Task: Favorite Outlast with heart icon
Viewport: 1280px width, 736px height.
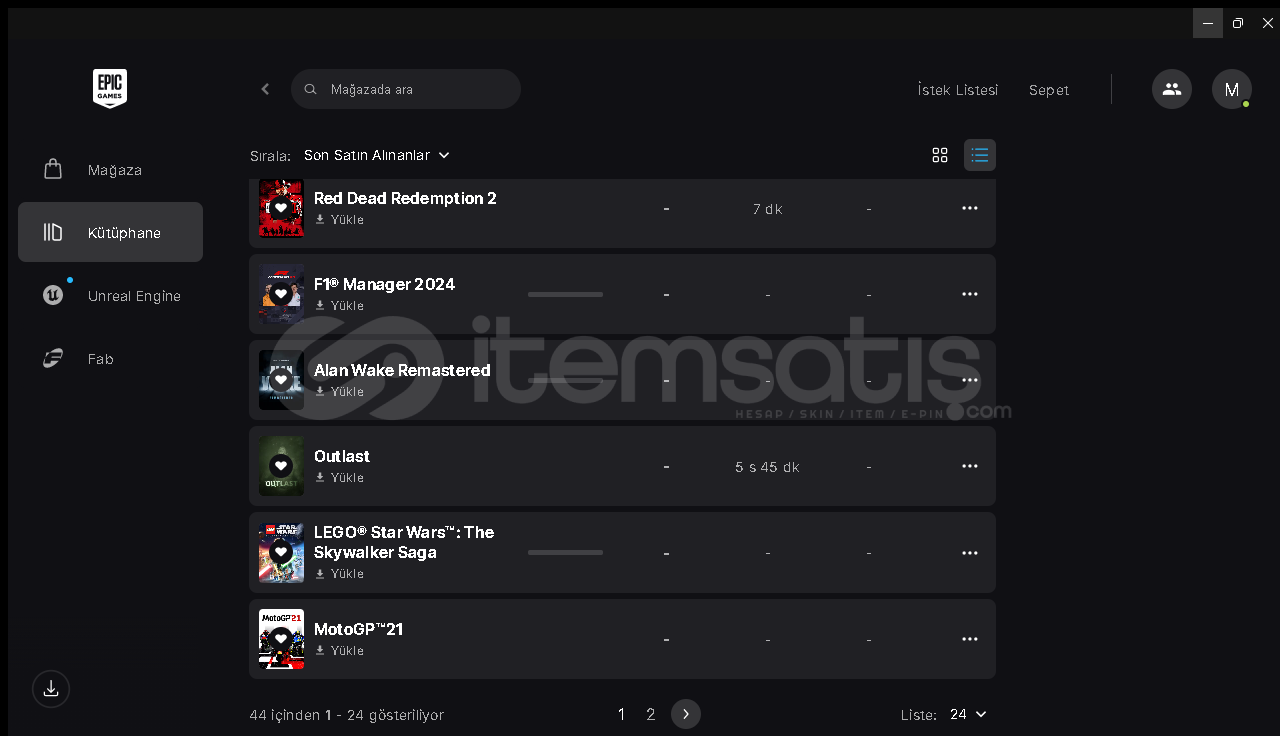Action: click(281, 466)
